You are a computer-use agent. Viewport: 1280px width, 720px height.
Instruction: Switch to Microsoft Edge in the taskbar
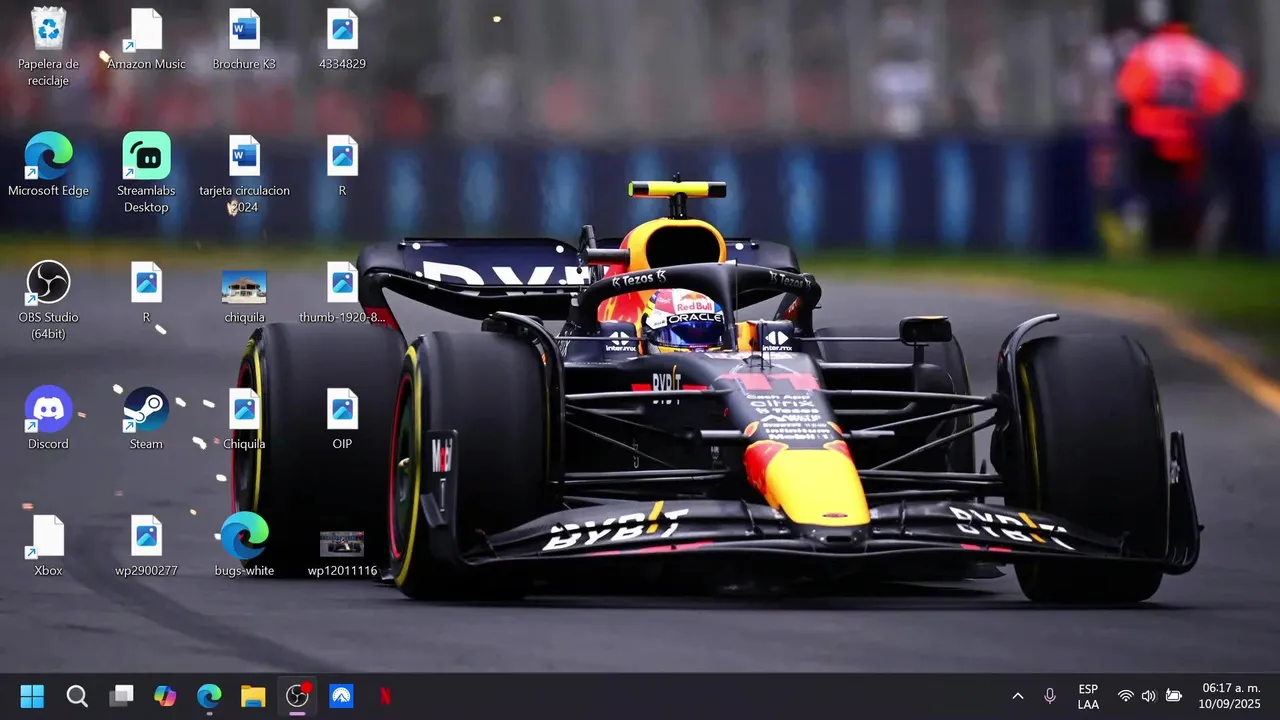209,696
